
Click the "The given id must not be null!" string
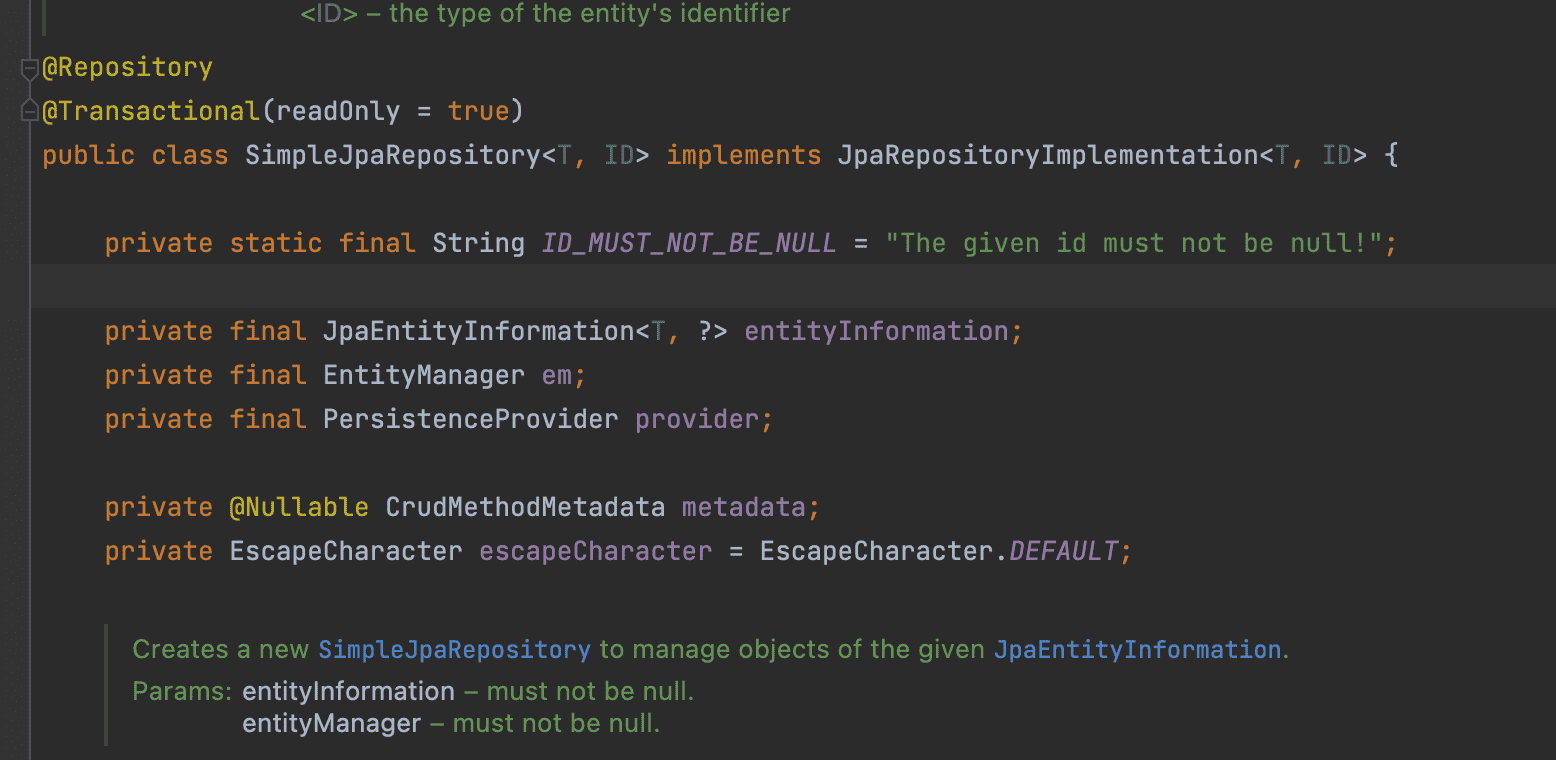click(x=1134, y=244)
